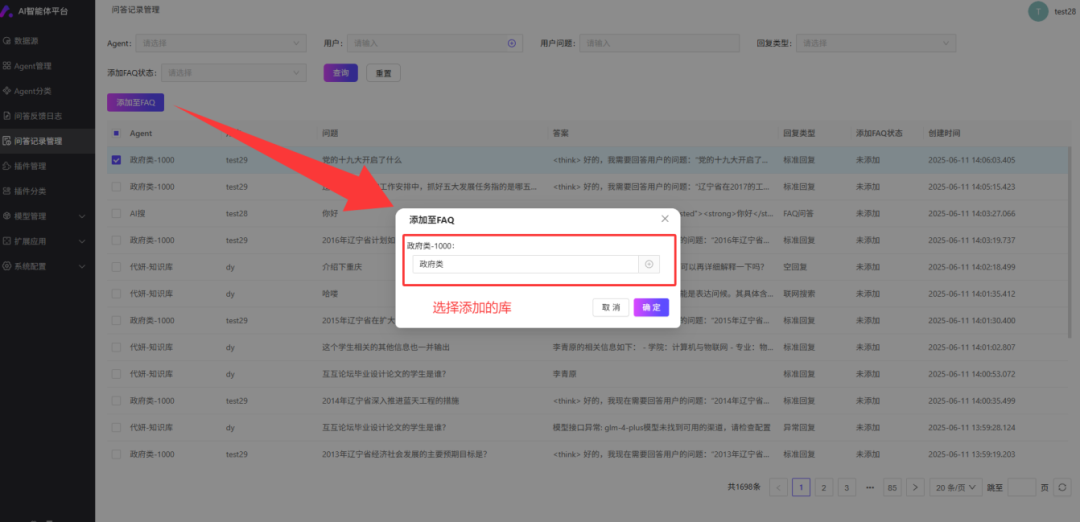This screenshot has width=1080, height=522.
Task: Click the user avatar icon
Action: pos(1038,11)
